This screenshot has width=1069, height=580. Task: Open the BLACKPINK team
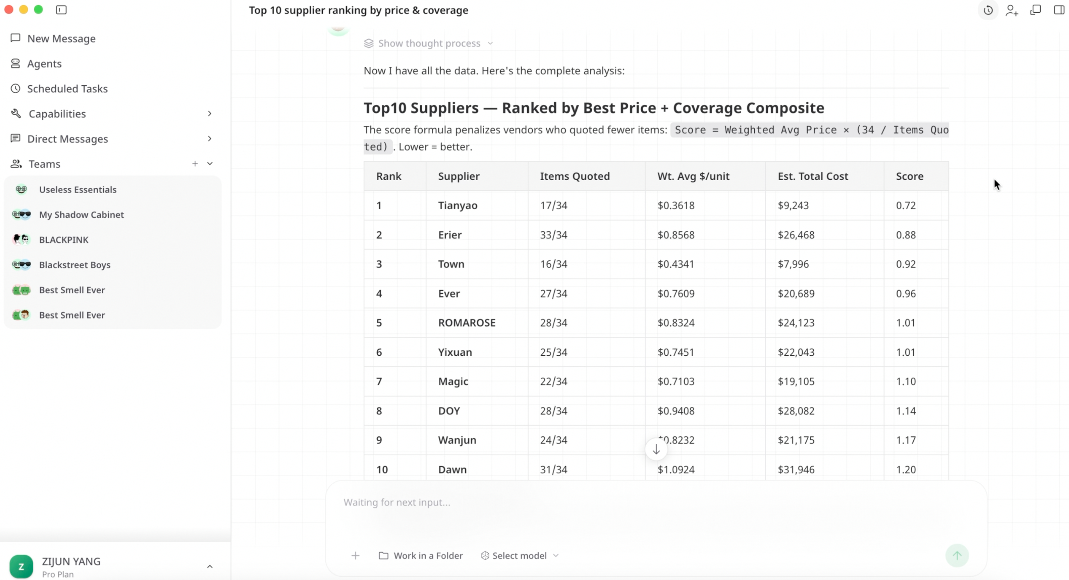click(62, 240)
